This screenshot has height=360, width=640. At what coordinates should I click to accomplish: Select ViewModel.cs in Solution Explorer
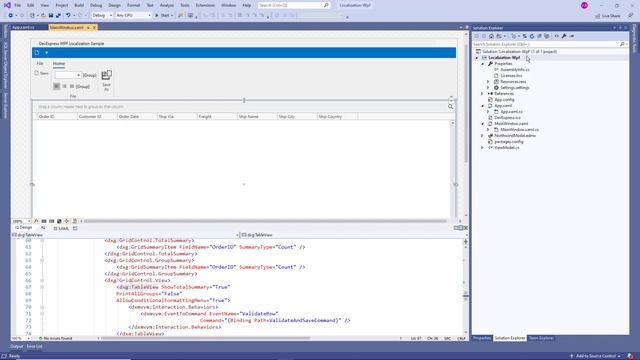[x=507, y=147]
